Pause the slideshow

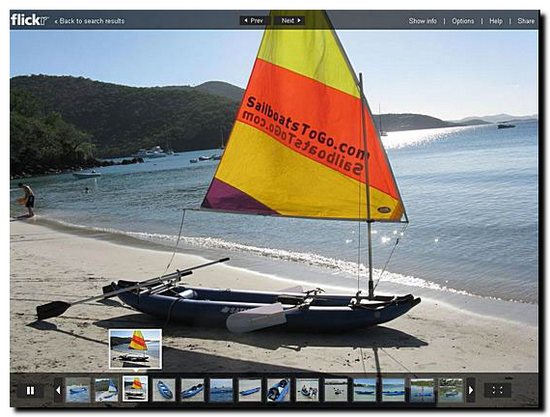tap(31, 390)
